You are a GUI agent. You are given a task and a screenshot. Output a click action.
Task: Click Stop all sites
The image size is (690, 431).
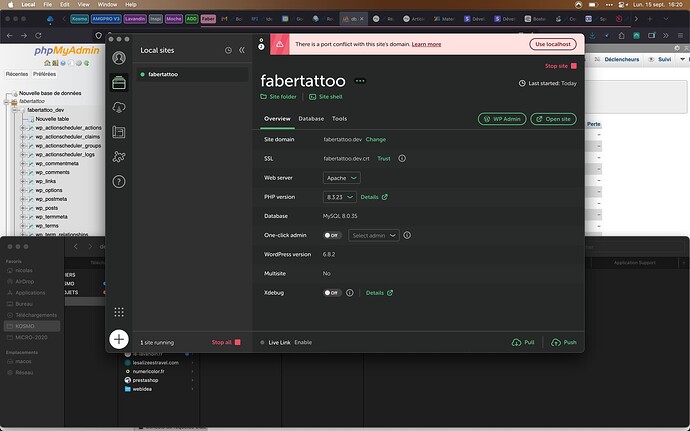tap(226, 342)
